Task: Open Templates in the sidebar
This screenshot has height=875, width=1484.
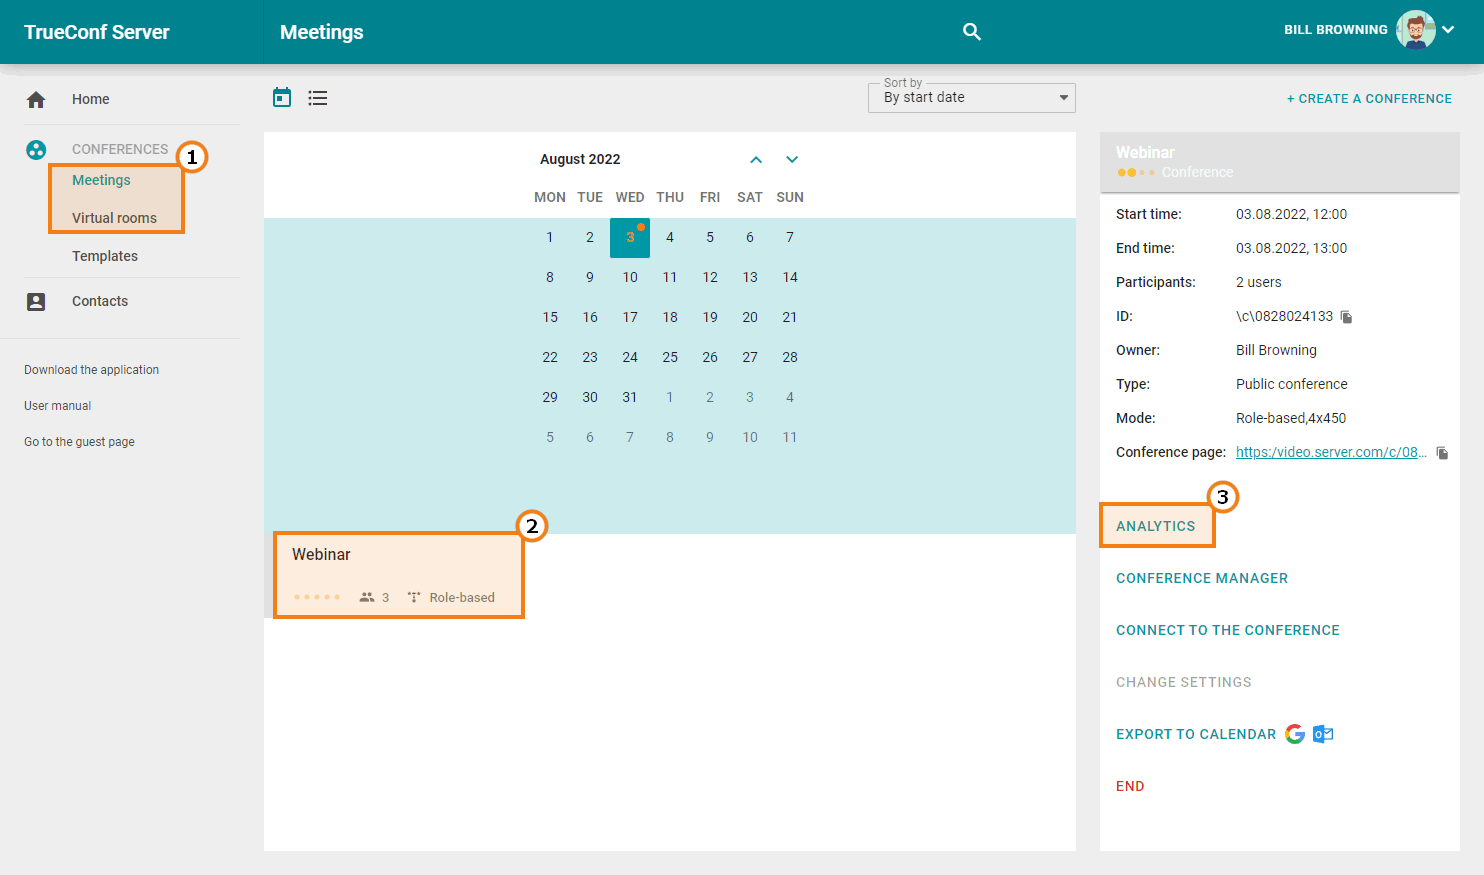Action: pyautogui.click(x=105, y=256)
